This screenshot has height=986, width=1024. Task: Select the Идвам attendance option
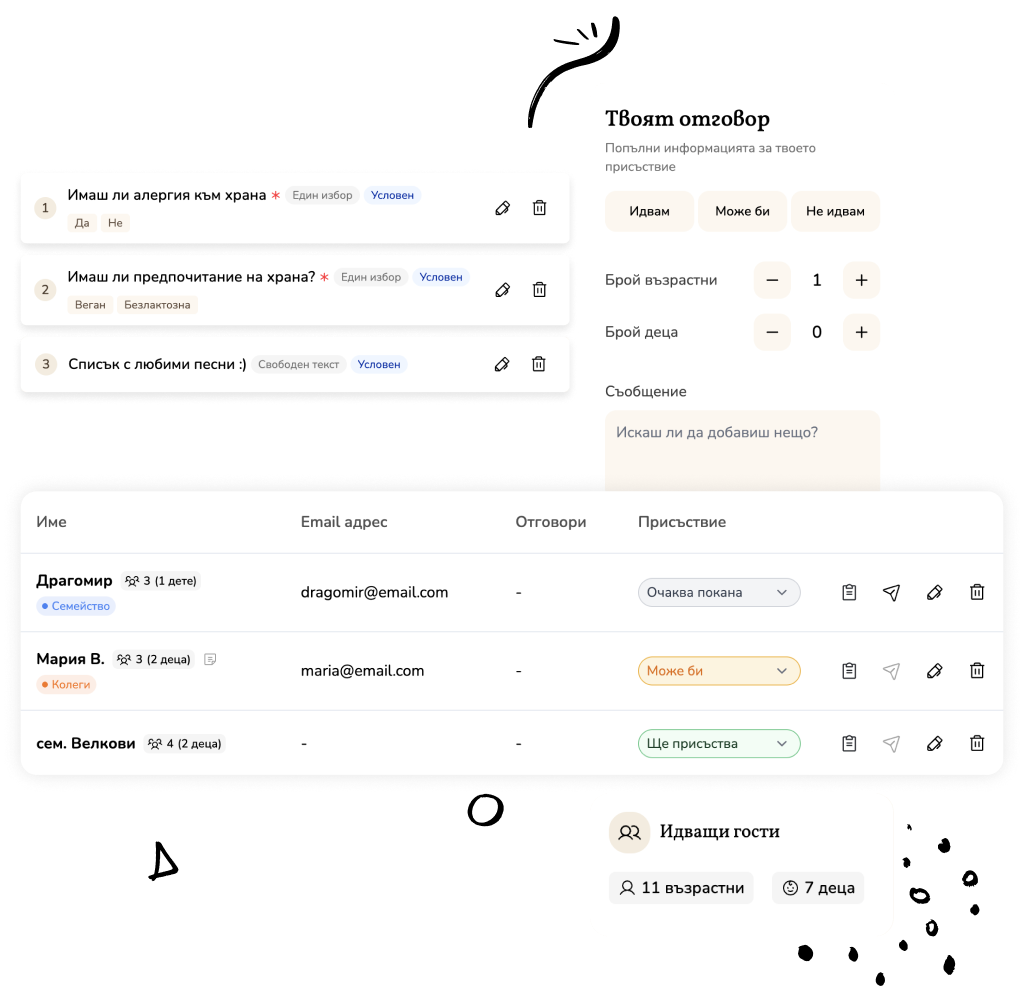click(649, 211)
